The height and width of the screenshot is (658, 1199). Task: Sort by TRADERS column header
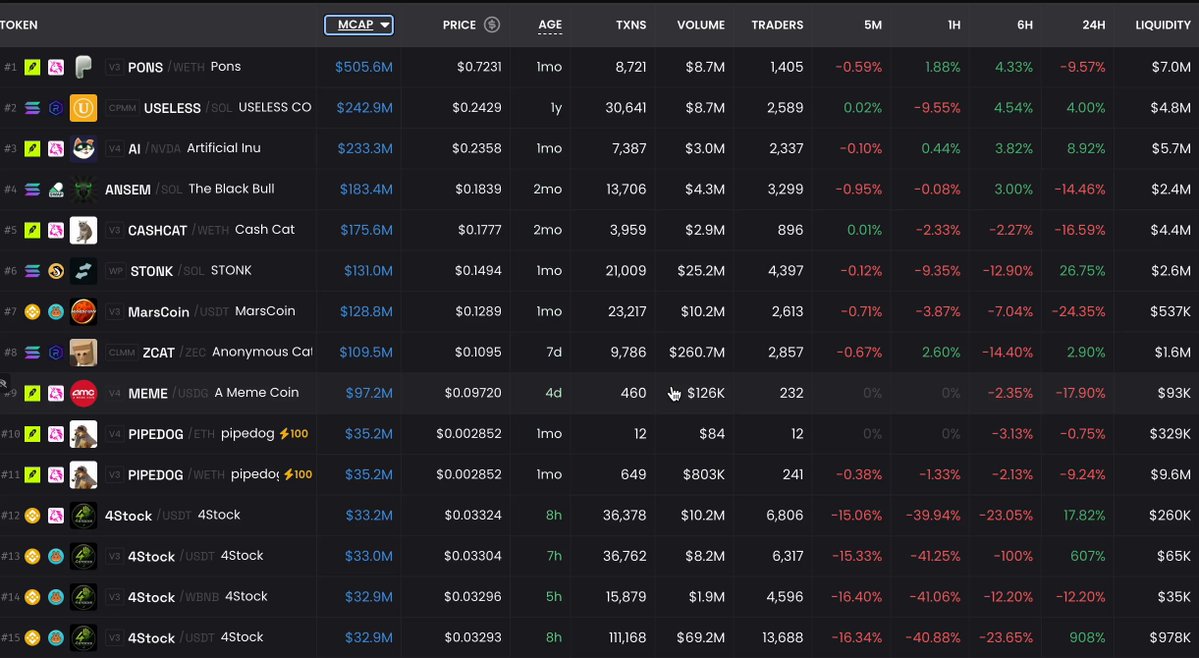pyautogui.click(x=777, y=25)
